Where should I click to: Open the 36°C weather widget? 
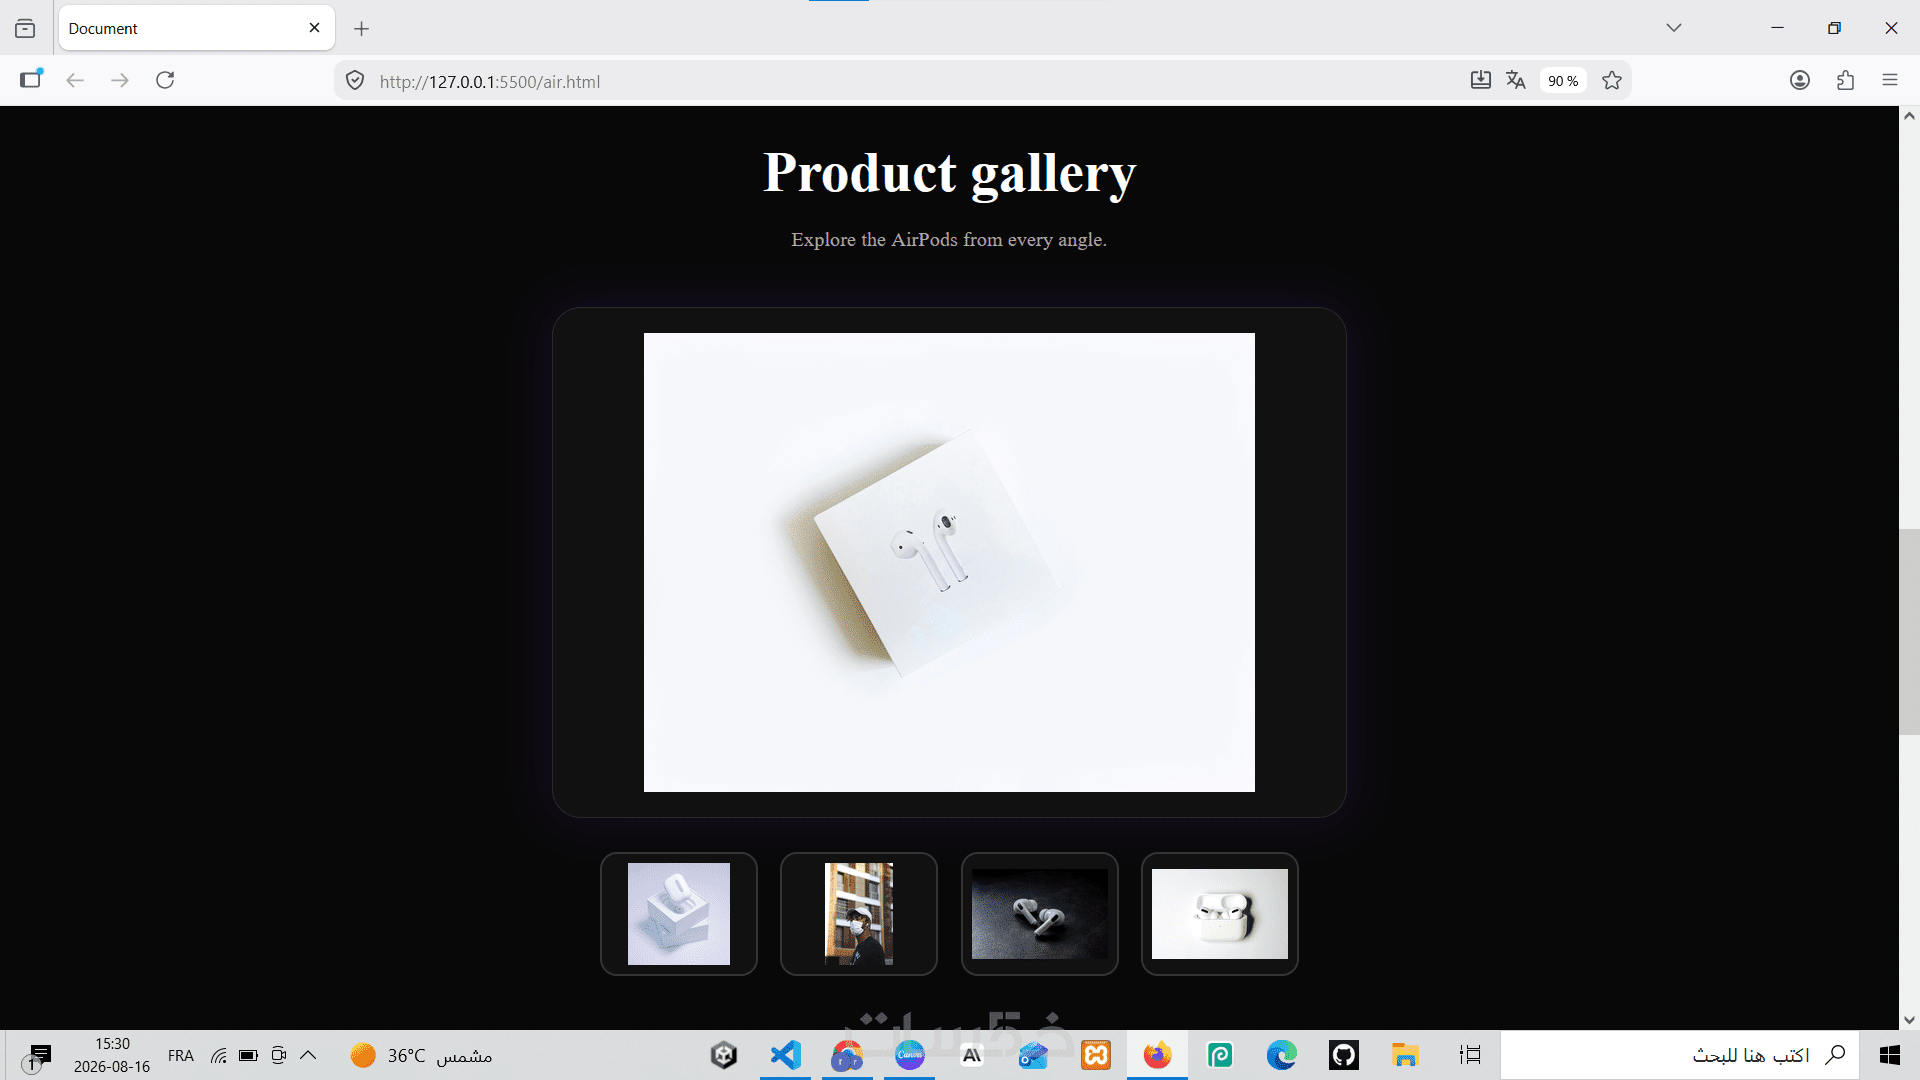click(x=421, y=1055)
